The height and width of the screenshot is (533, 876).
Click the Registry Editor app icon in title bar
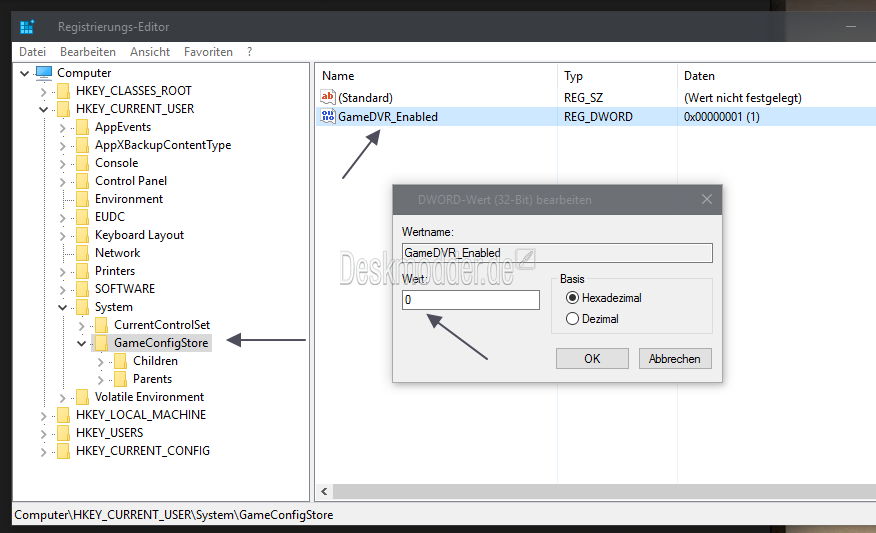(x=26, y=26)
